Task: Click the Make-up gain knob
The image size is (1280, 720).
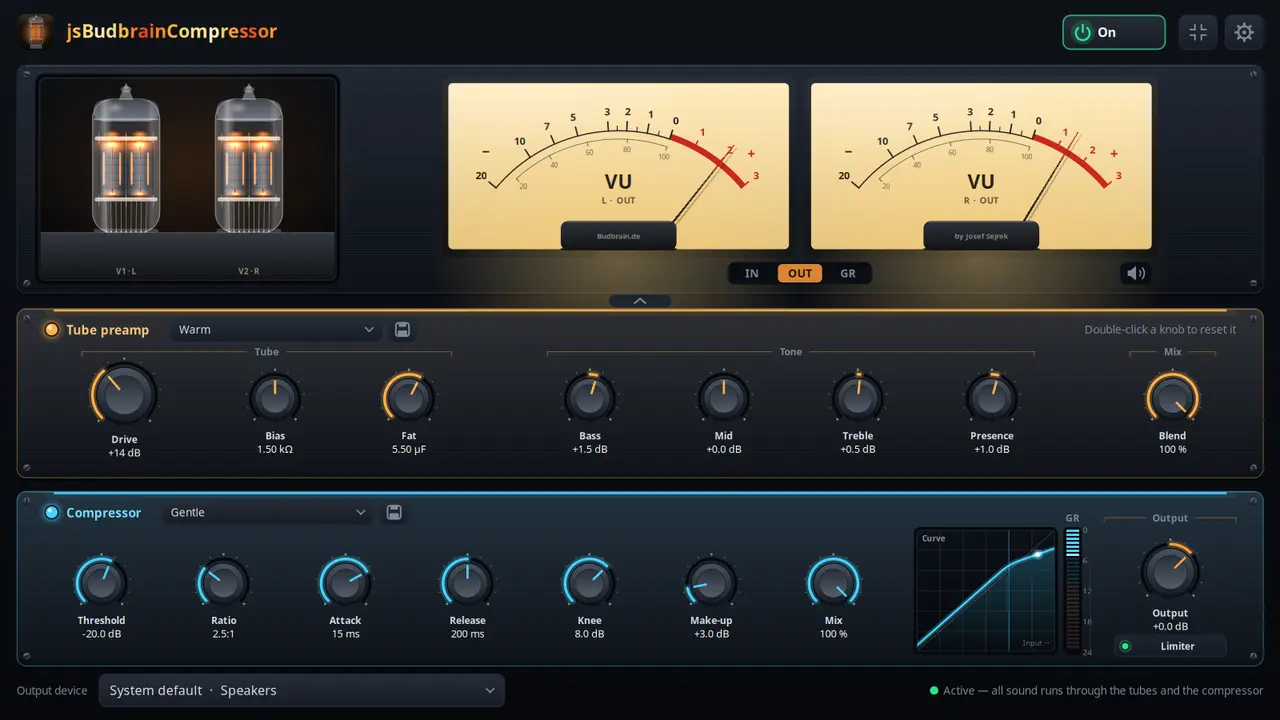Action: (x=711, y=583)
